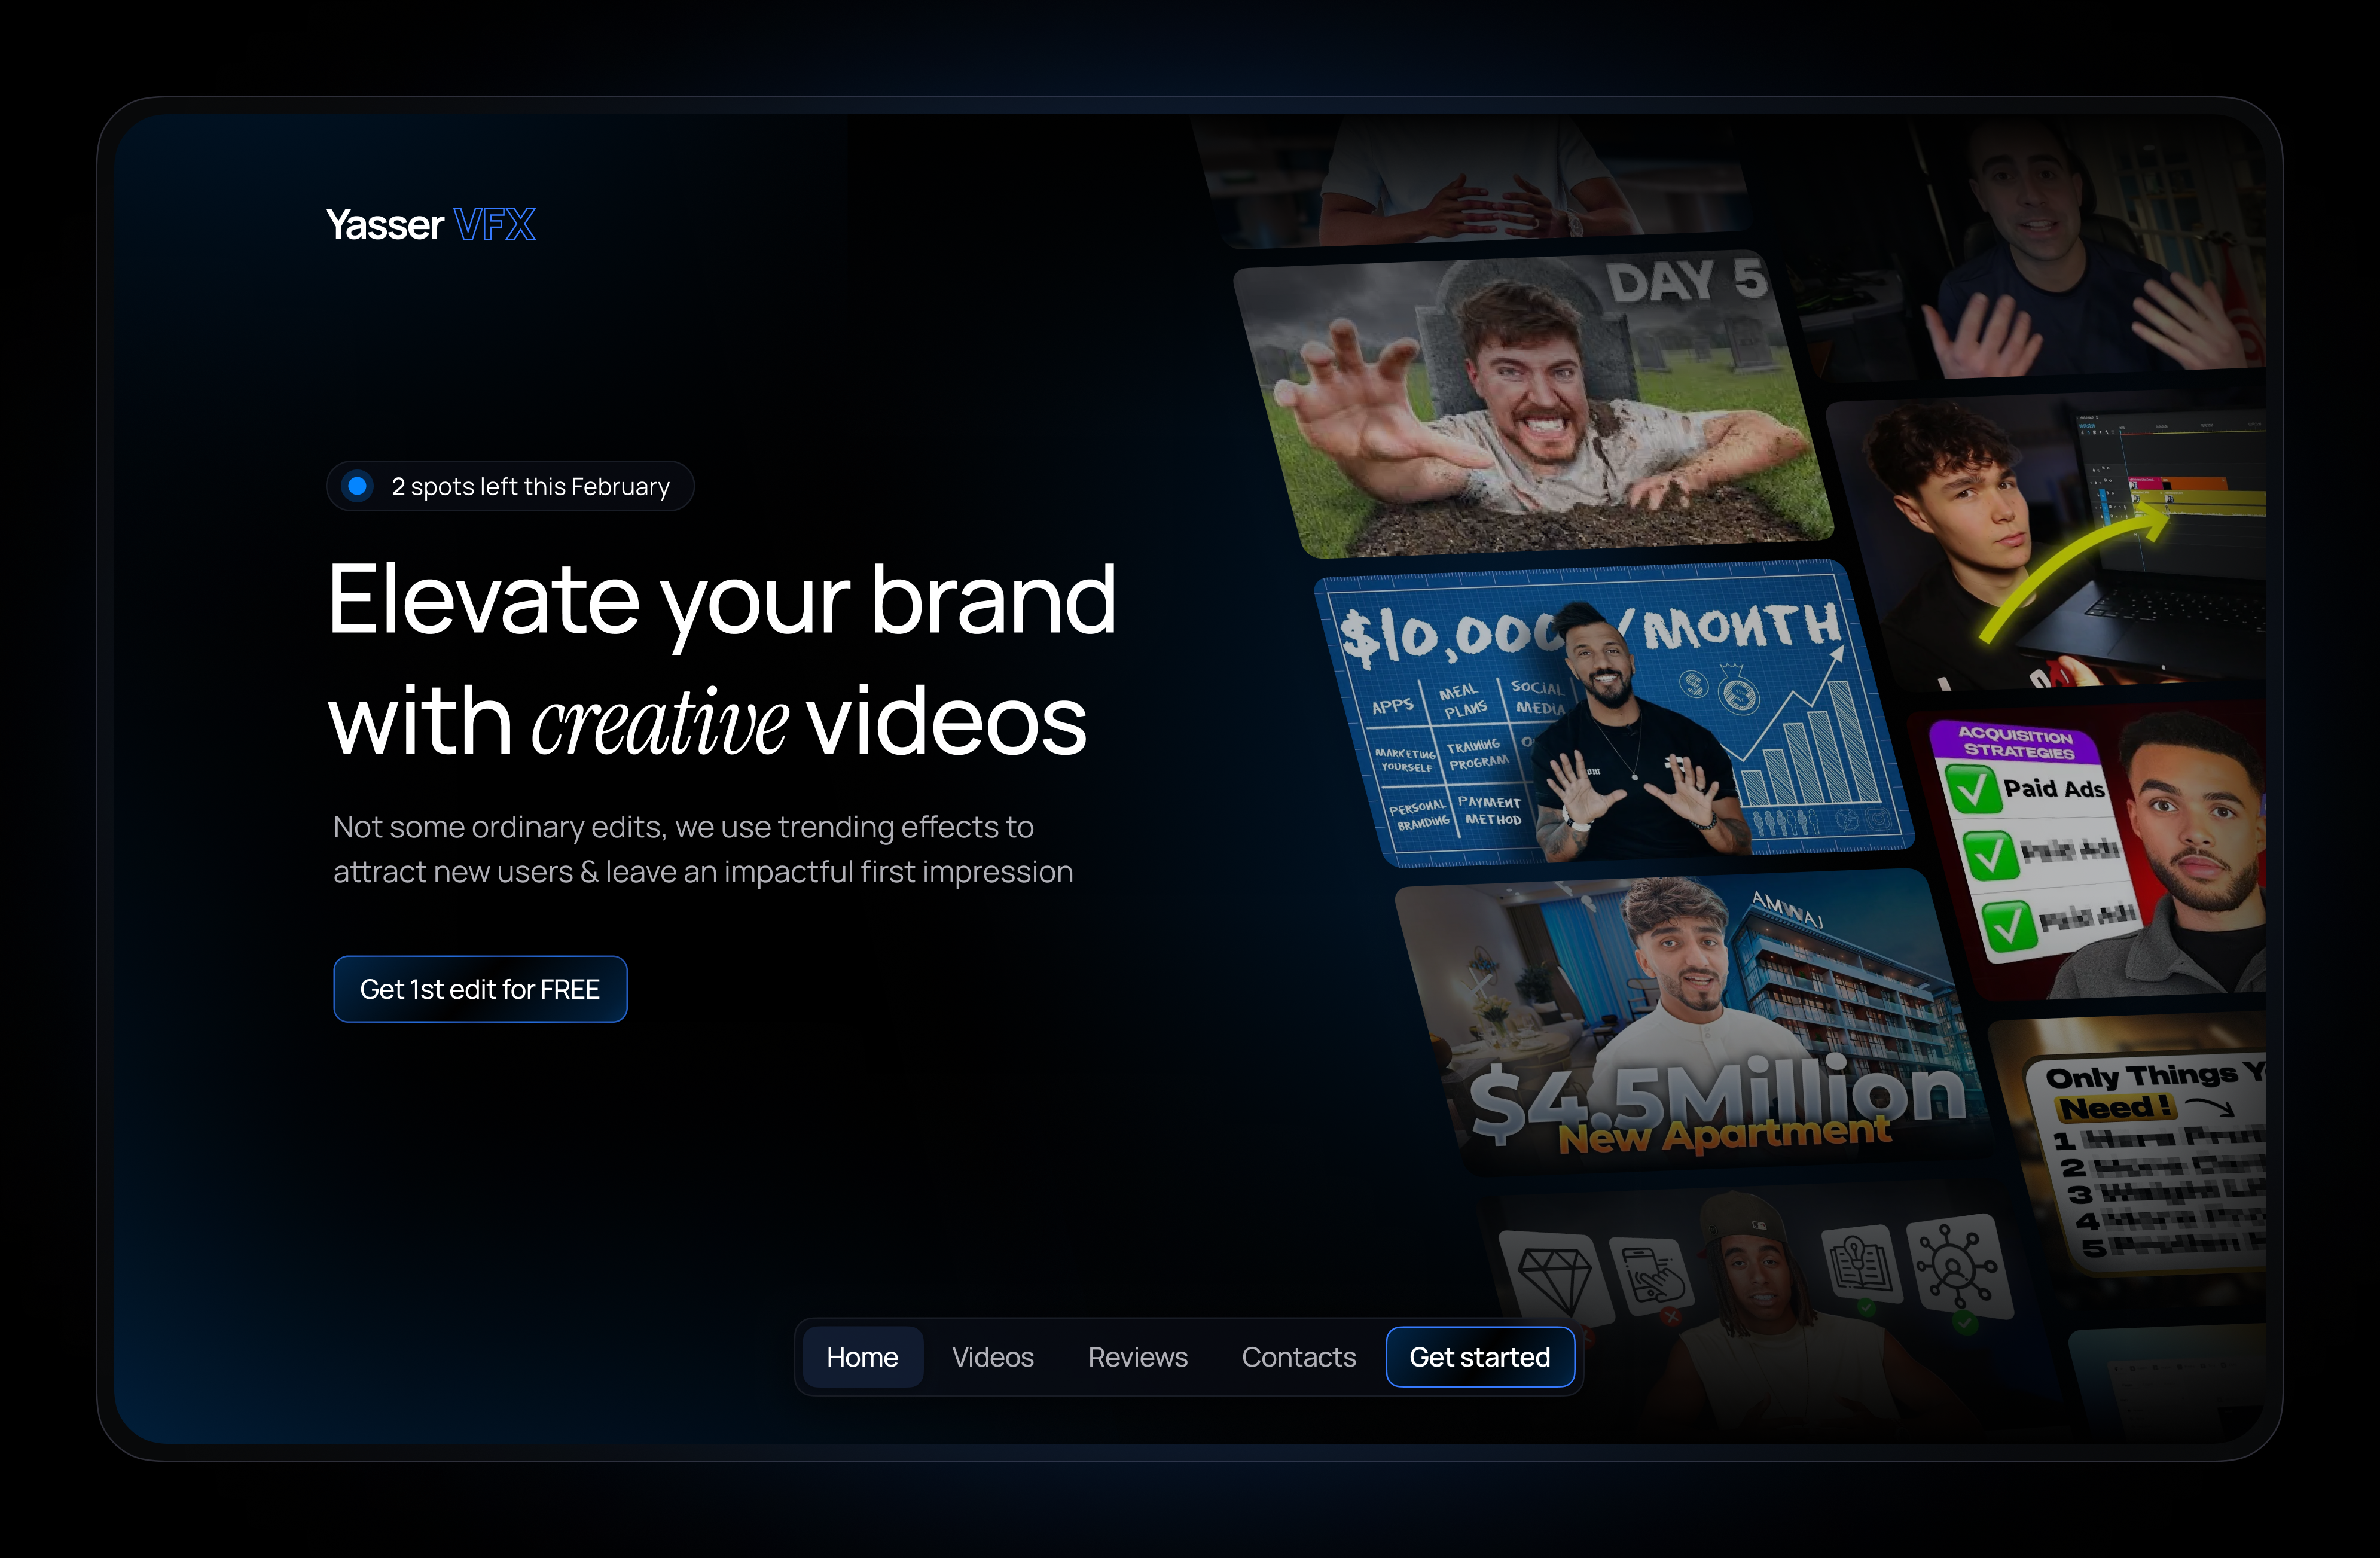Click the network hub icon tile
Viewport: 2380px width, 1558px height.
pos(1957,1266)
